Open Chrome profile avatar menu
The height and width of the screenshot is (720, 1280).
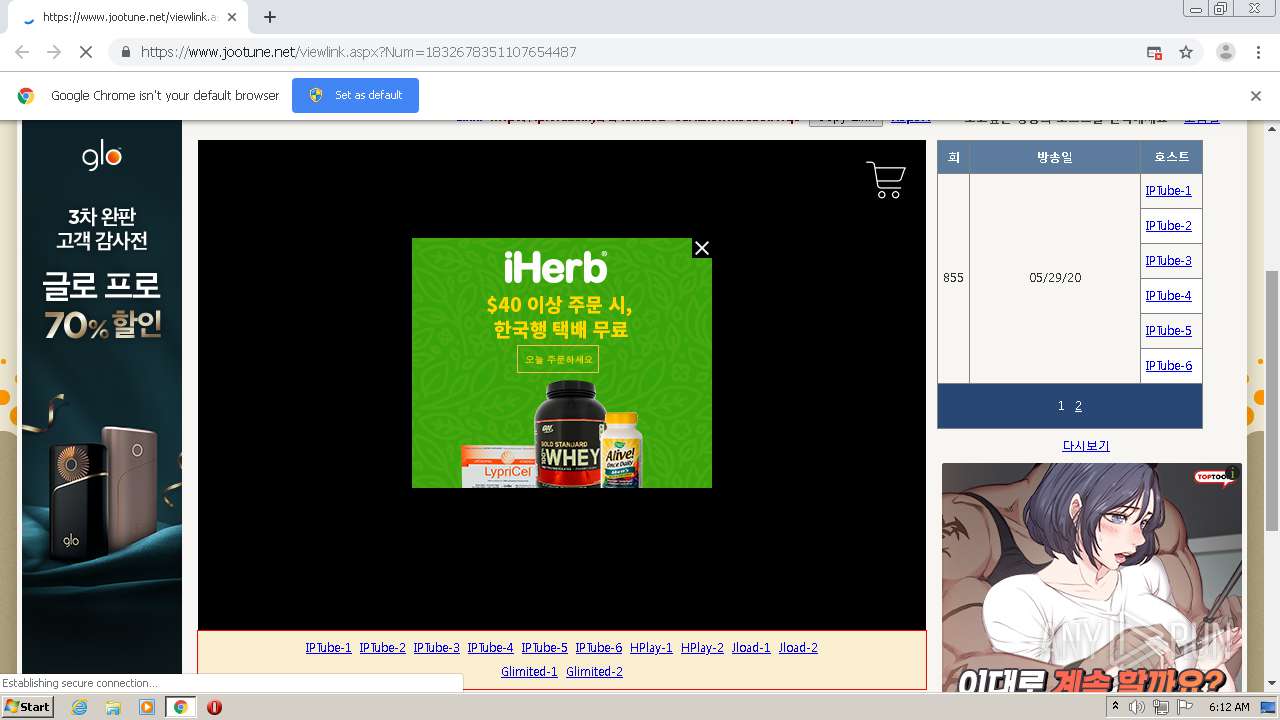1225,52
